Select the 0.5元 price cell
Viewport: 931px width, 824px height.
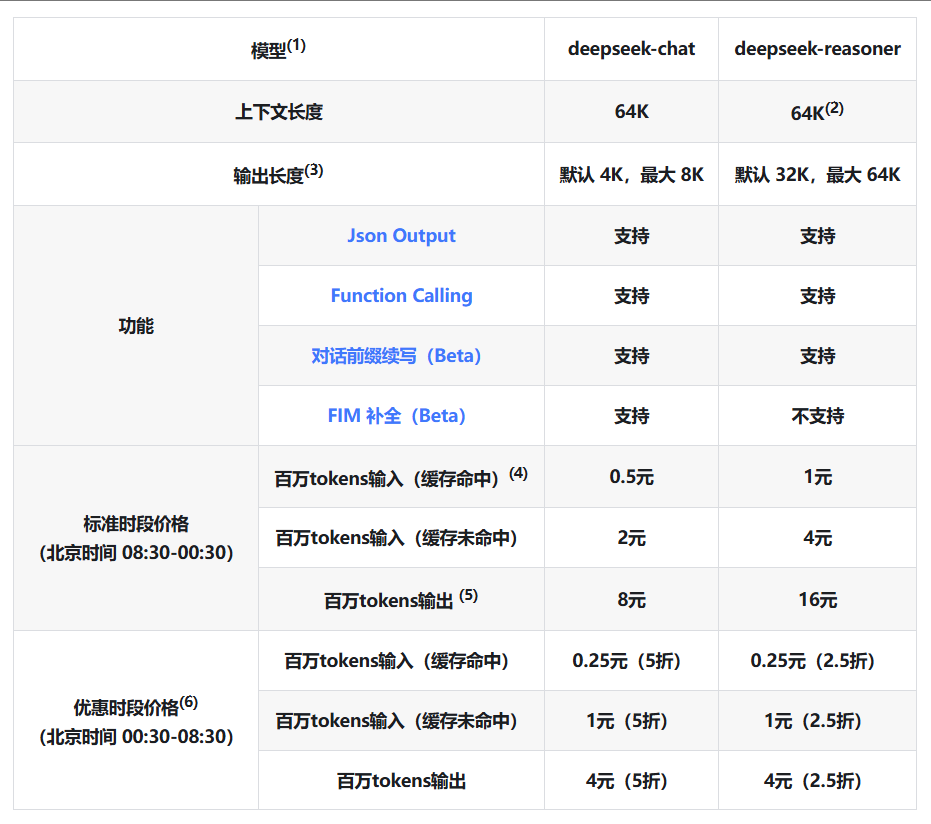point(631,477)
